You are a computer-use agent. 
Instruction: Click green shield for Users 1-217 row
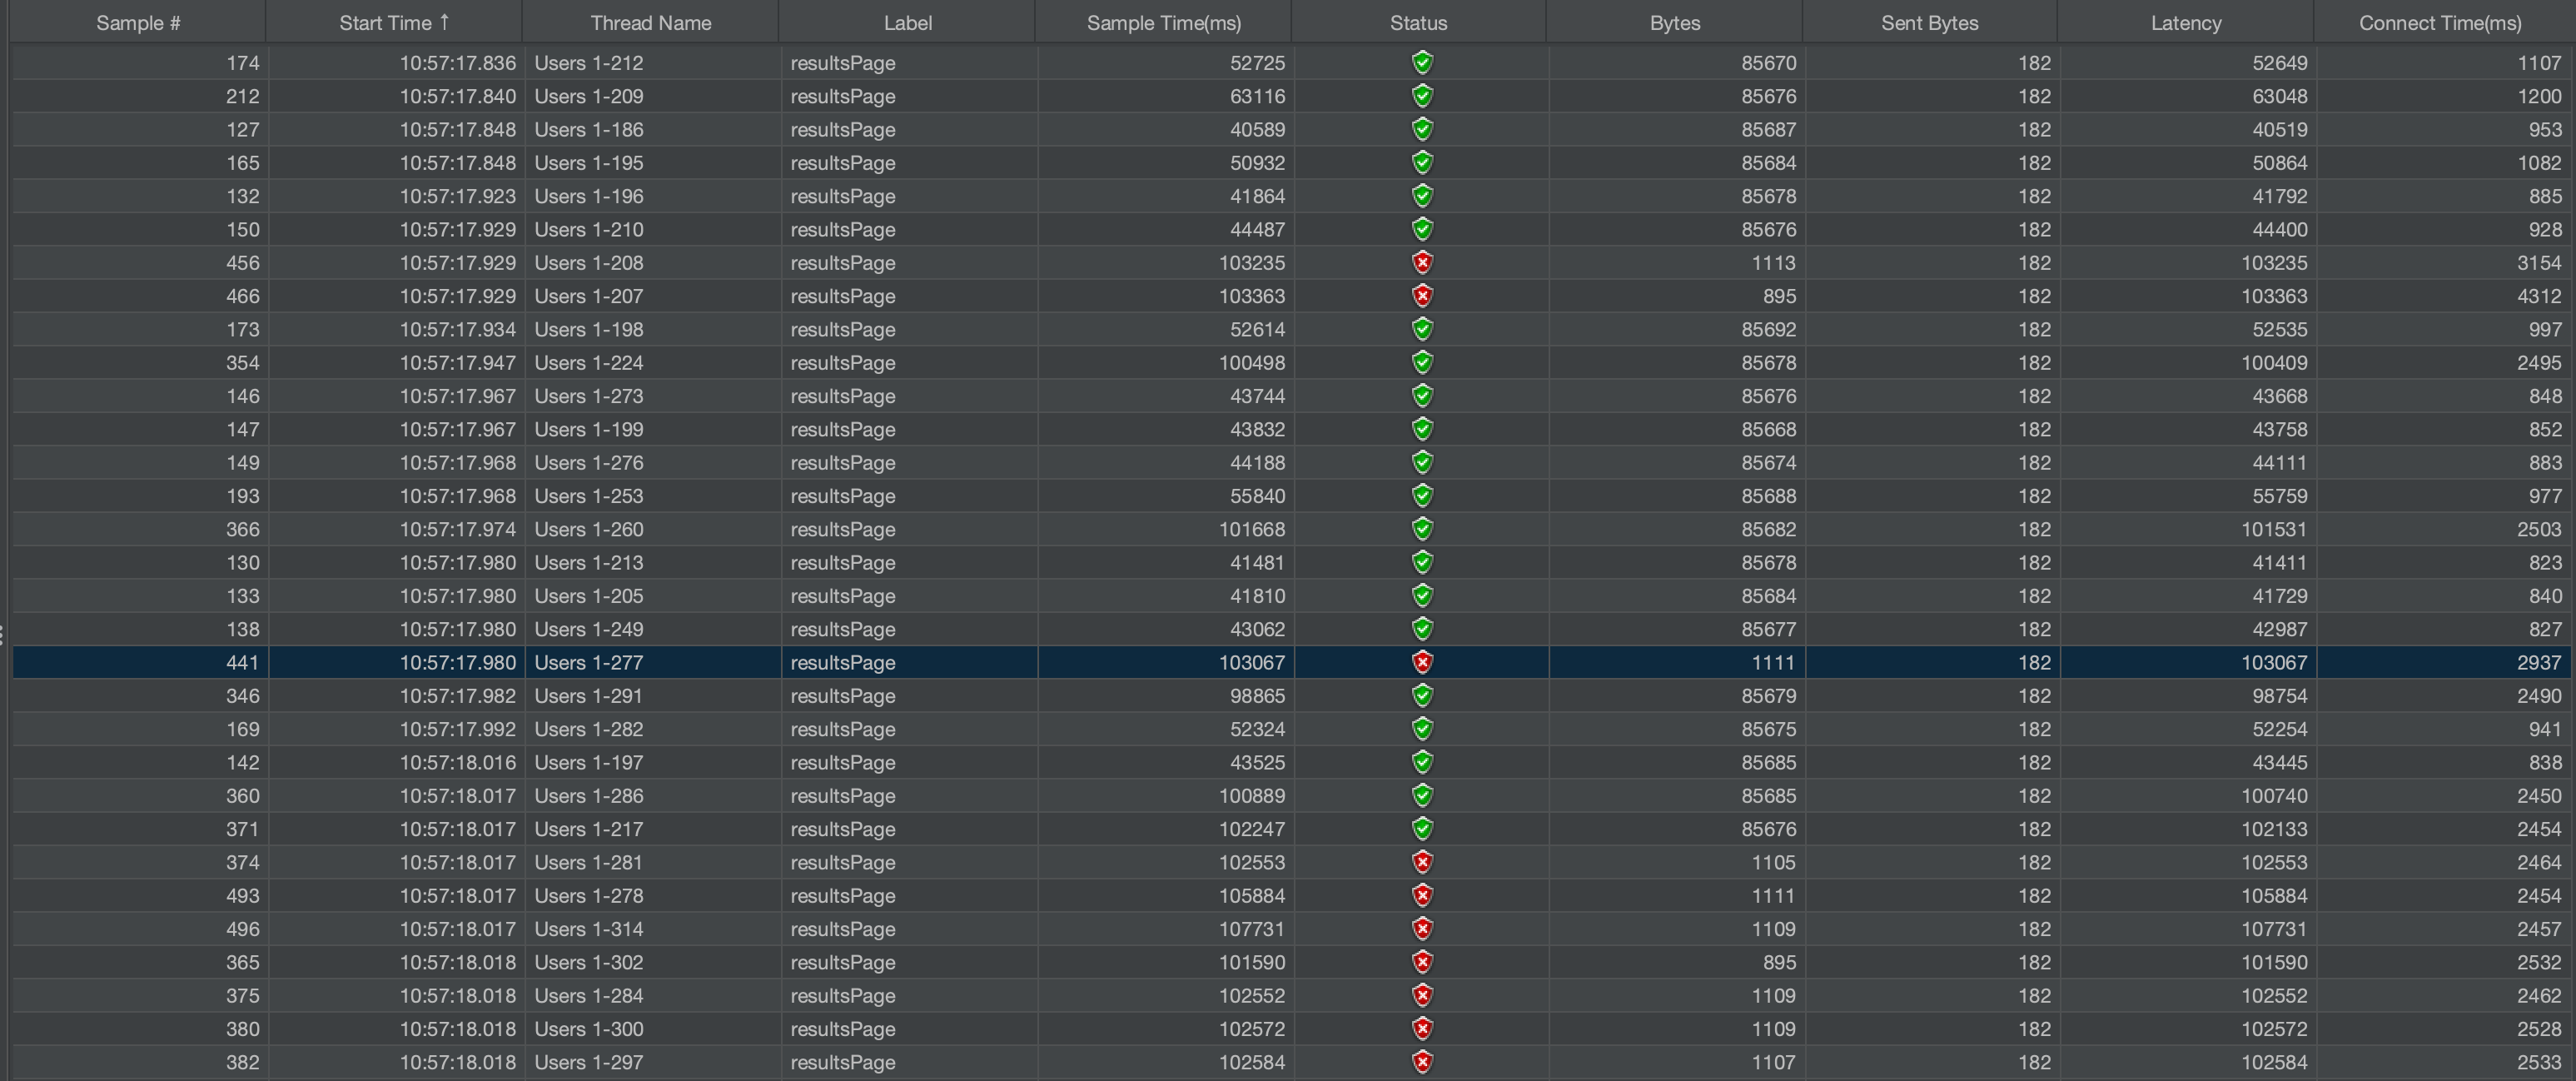pyautogui.click(x=1422, y=829)
